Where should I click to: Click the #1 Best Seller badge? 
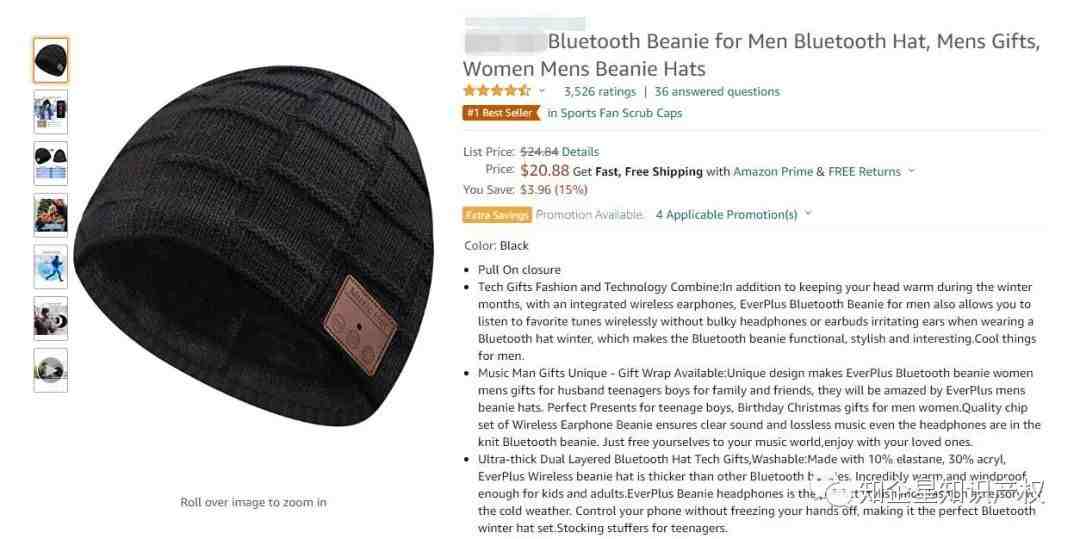(x=501, y=113)
